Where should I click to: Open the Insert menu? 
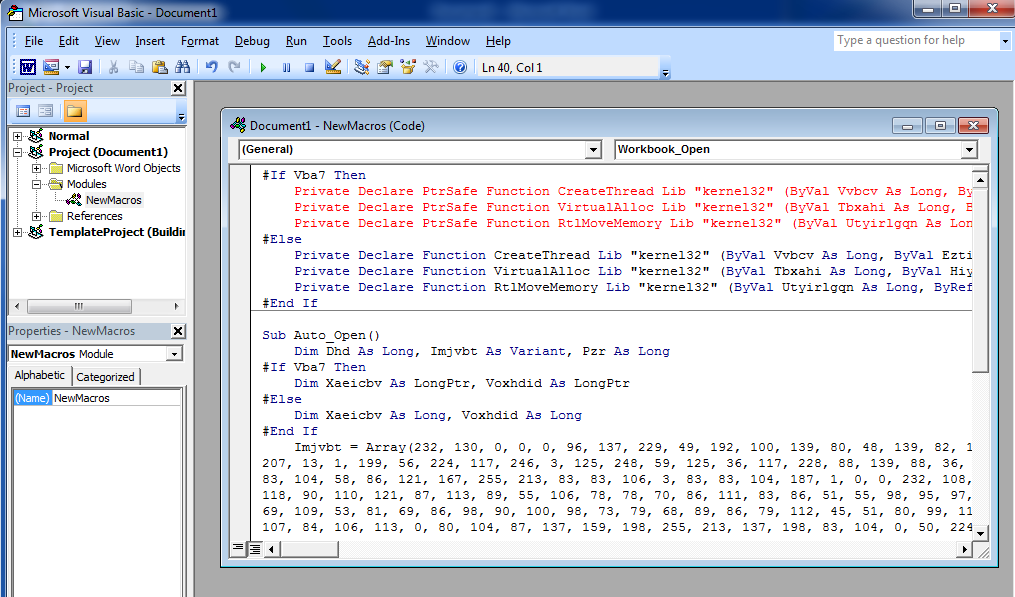click(x=150, y=41)
